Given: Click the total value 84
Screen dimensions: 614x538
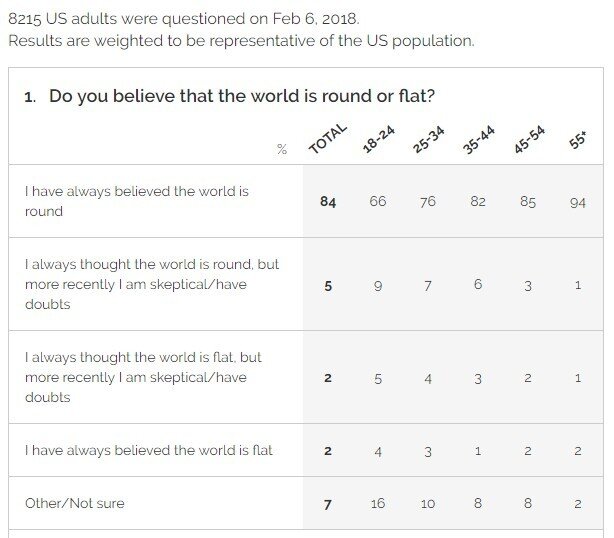Looking at the screenshot, I should click(328, 202).
